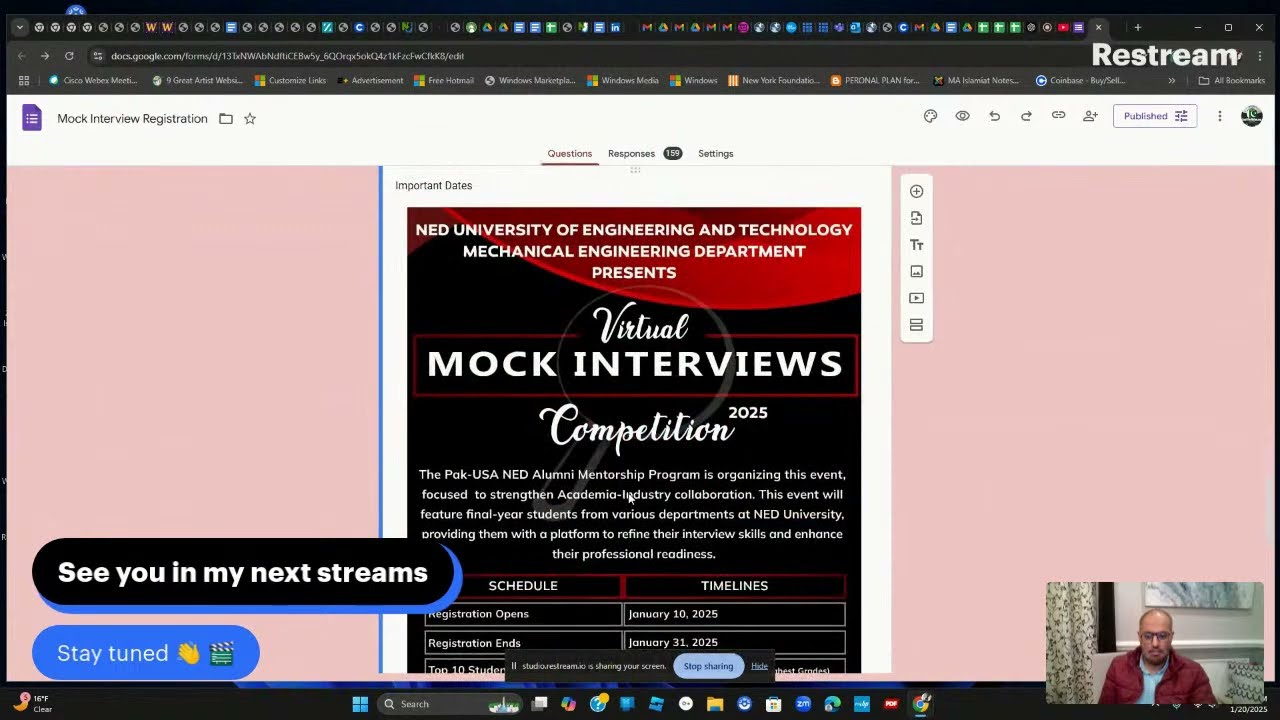Open the Chrome apps grid shortcut
The width and height of the screenshot is (1280, 720).
click(x=24, y=80)
